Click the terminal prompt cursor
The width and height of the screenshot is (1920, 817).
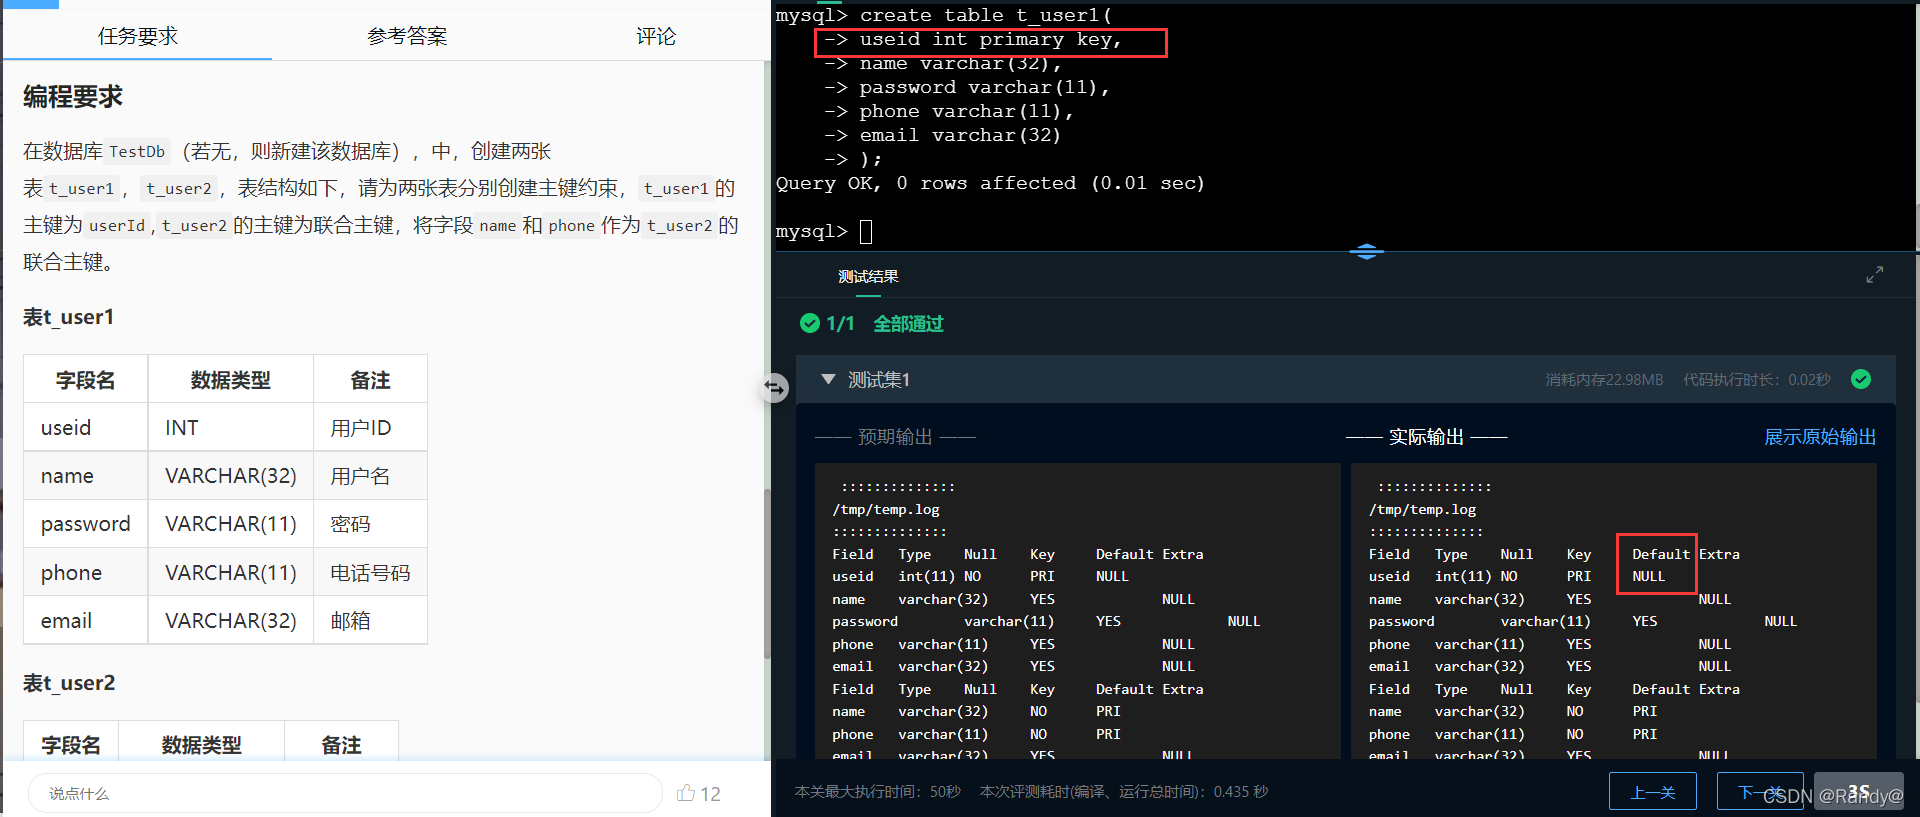pyautogui.click(x=866, y=232)
